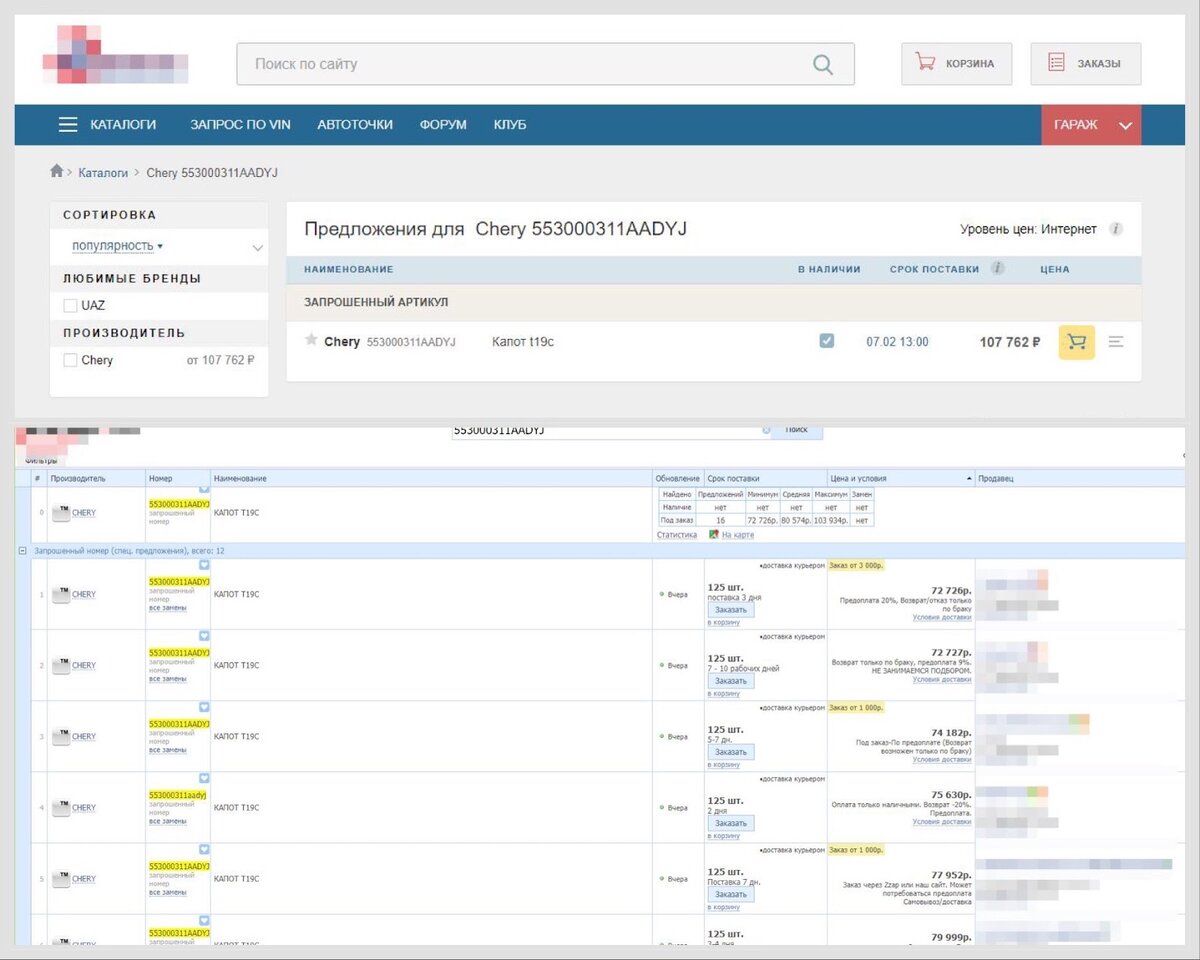Click the Срок поставки column header in table
This screenshot has width=1200, height=960.
(x=765, y=479)
